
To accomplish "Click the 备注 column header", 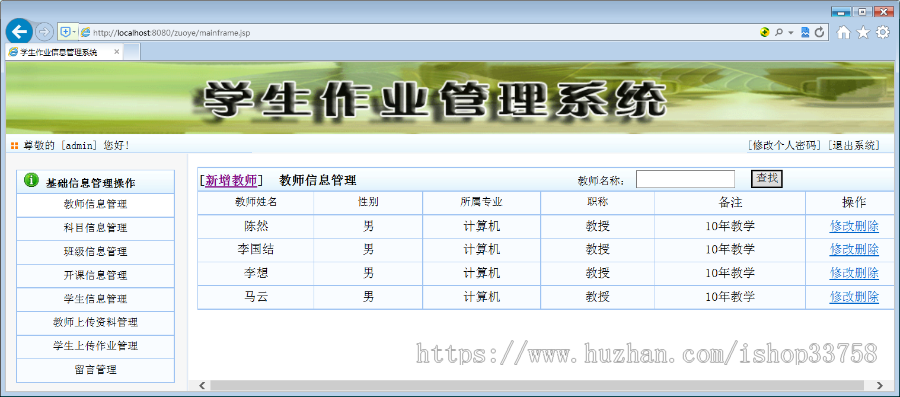I will point(730,203).
